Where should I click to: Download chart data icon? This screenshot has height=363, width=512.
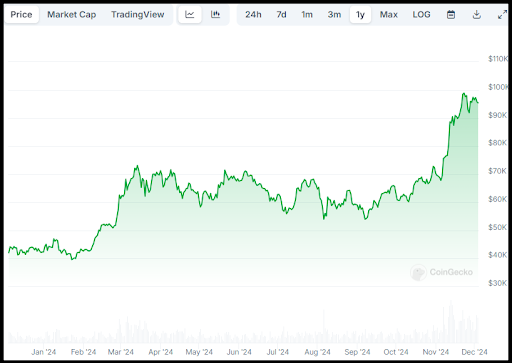pyautogui.click(x=477, y=15)
